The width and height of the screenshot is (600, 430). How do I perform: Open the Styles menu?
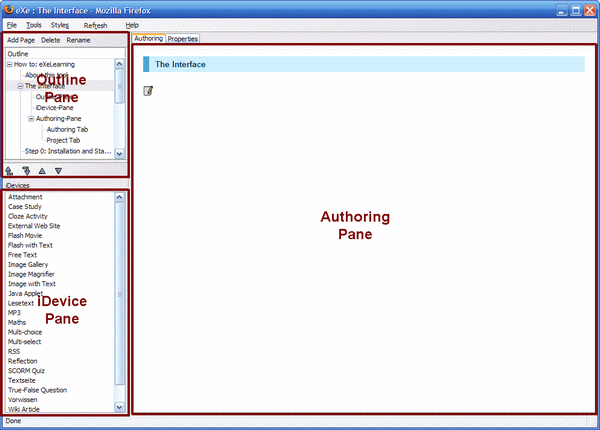pos(60,24)
